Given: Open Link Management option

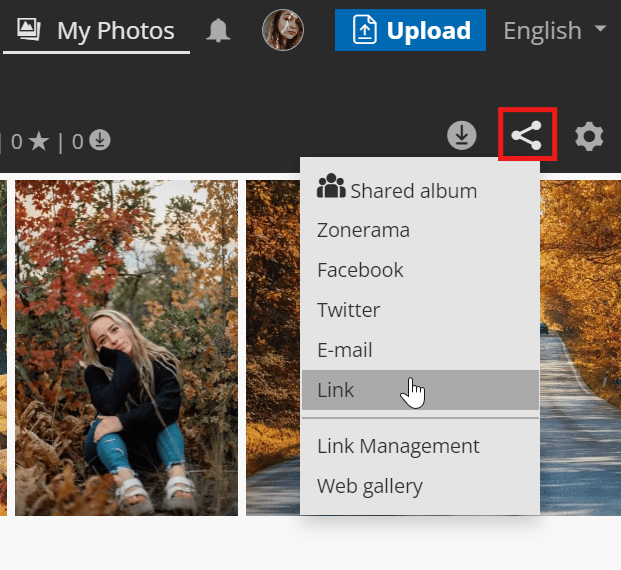Looking at the screenshot, I should tap(398, 446).
